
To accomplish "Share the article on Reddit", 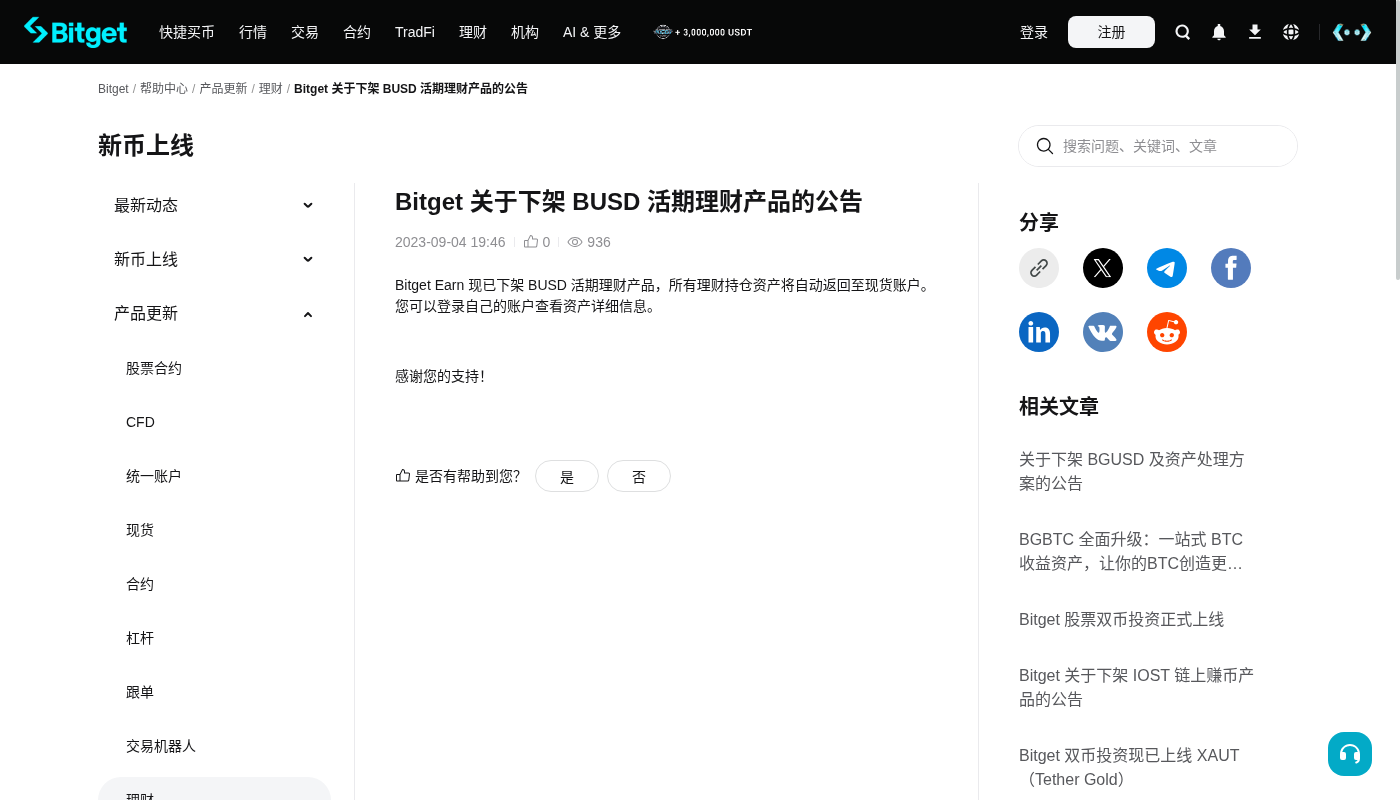I will point(1167,332).
